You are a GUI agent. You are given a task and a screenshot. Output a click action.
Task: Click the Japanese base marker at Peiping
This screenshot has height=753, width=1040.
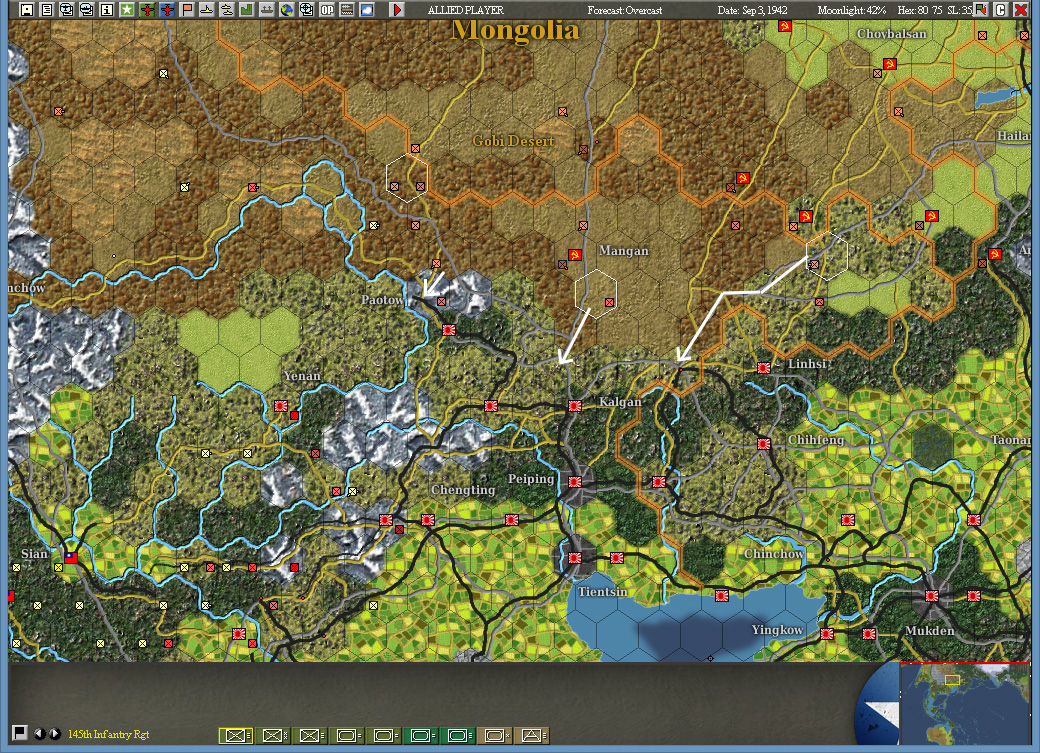575,482
